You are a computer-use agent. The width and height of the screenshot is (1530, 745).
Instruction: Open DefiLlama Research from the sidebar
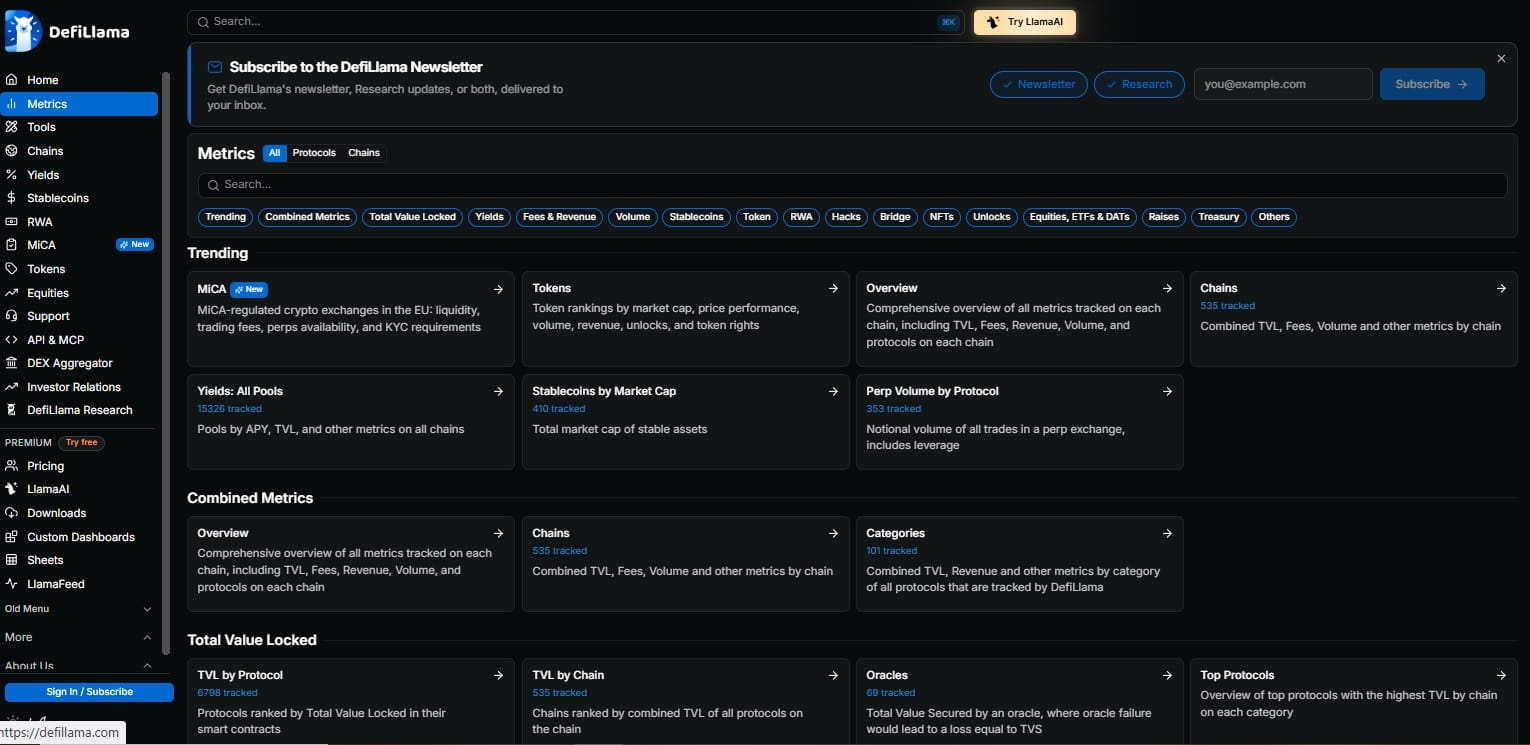80,410
